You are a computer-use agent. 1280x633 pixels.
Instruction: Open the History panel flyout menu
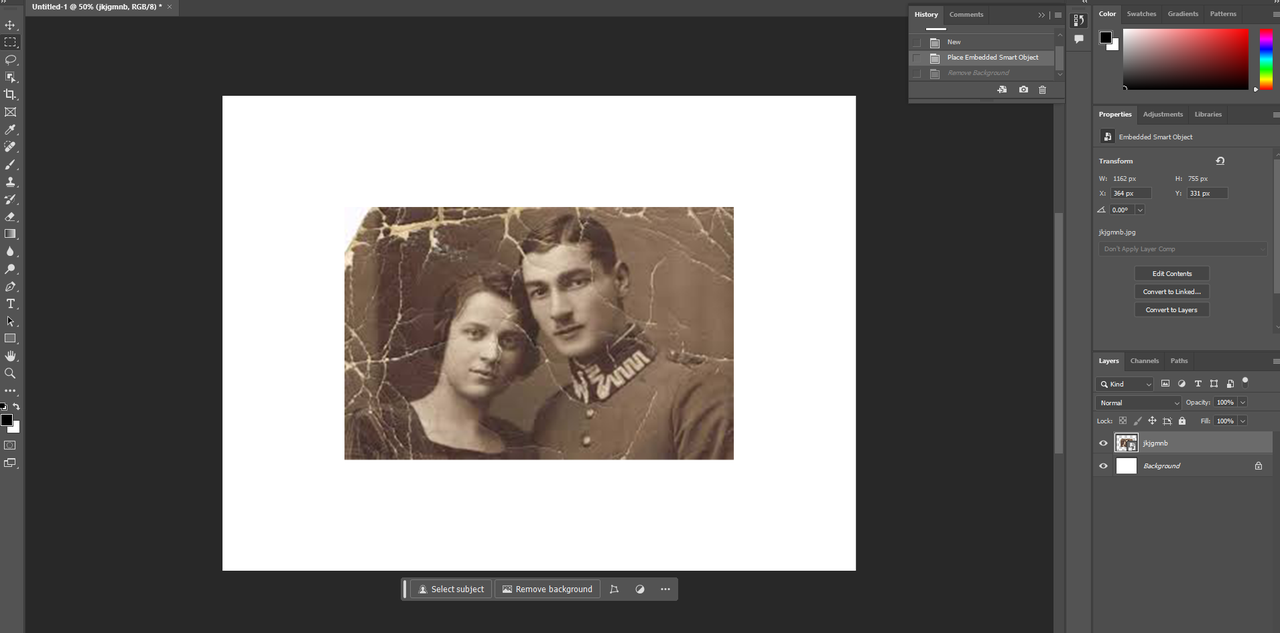pos(1058,15)
